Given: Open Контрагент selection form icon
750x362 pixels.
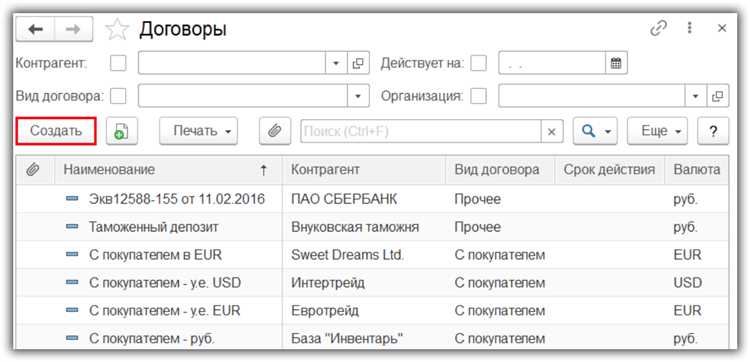Looking at the screenshot, I should click(x=358, y=64).
